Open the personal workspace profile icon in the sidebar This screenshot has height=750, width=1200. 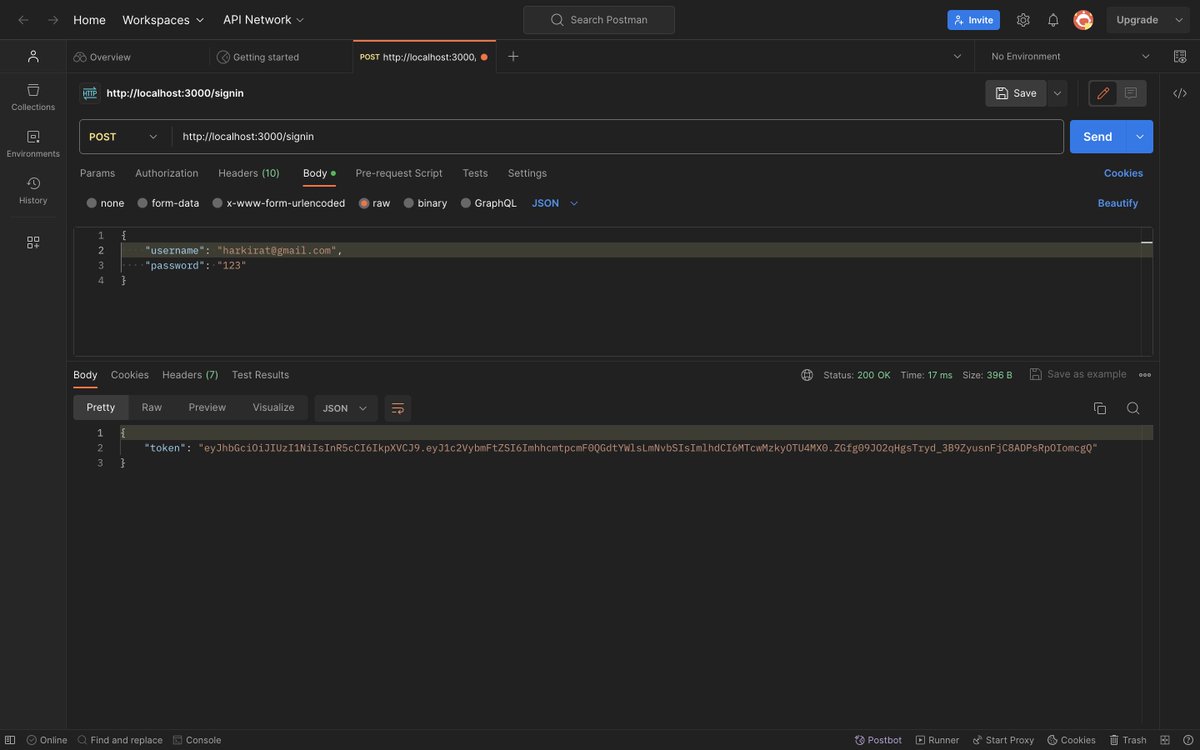[x=33, y=56]
